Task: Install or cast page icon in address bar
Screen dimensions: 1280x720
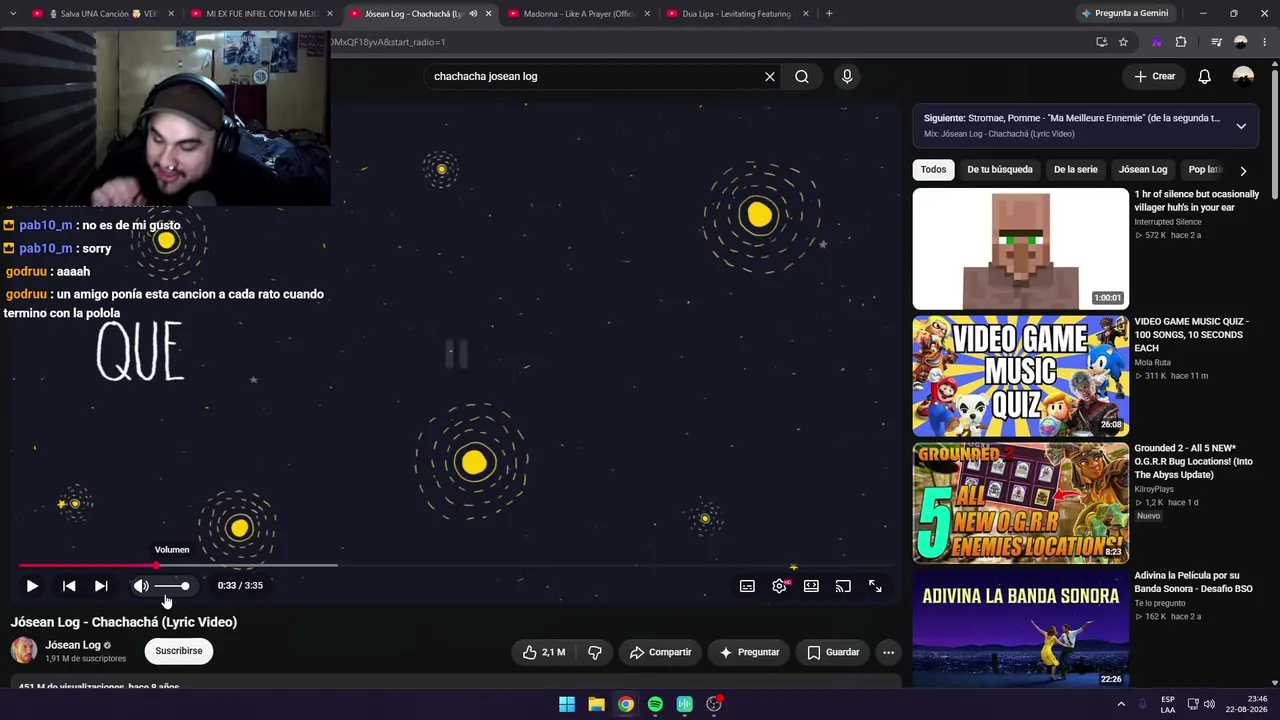Action: pos(1101,42)
